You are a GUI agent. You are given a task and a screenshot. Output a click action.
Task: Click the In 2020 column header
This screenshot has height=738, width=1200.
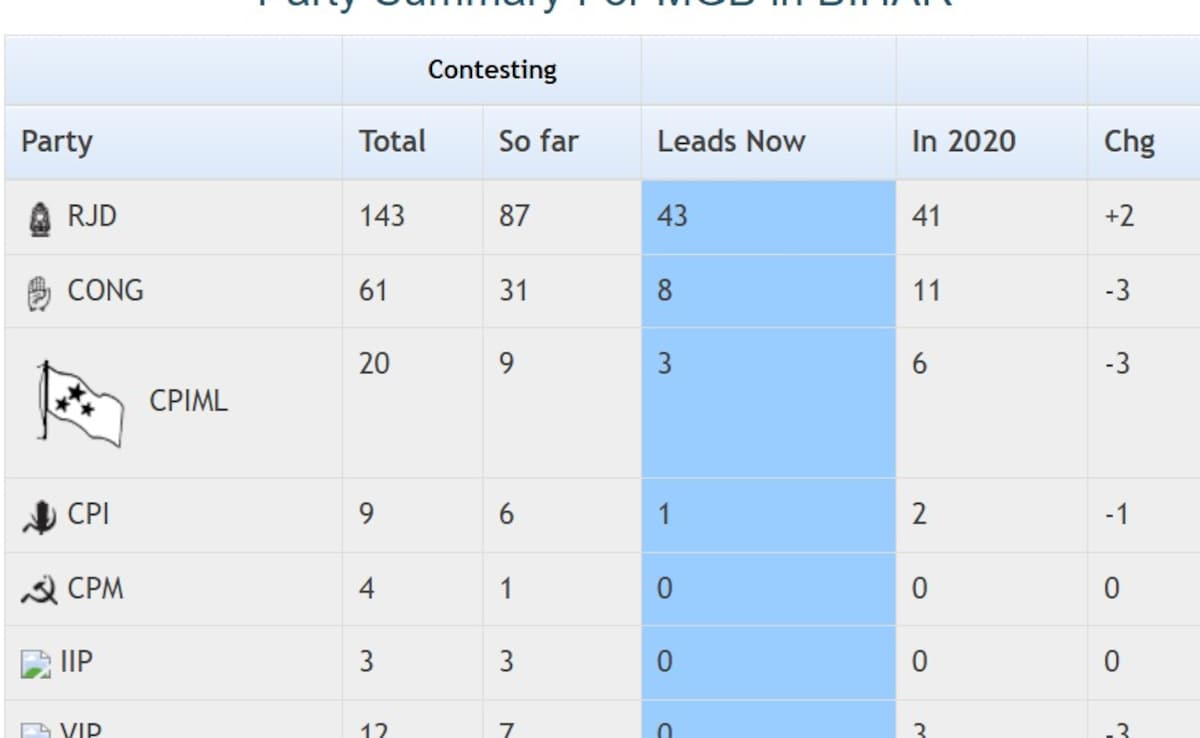[963, 142]
